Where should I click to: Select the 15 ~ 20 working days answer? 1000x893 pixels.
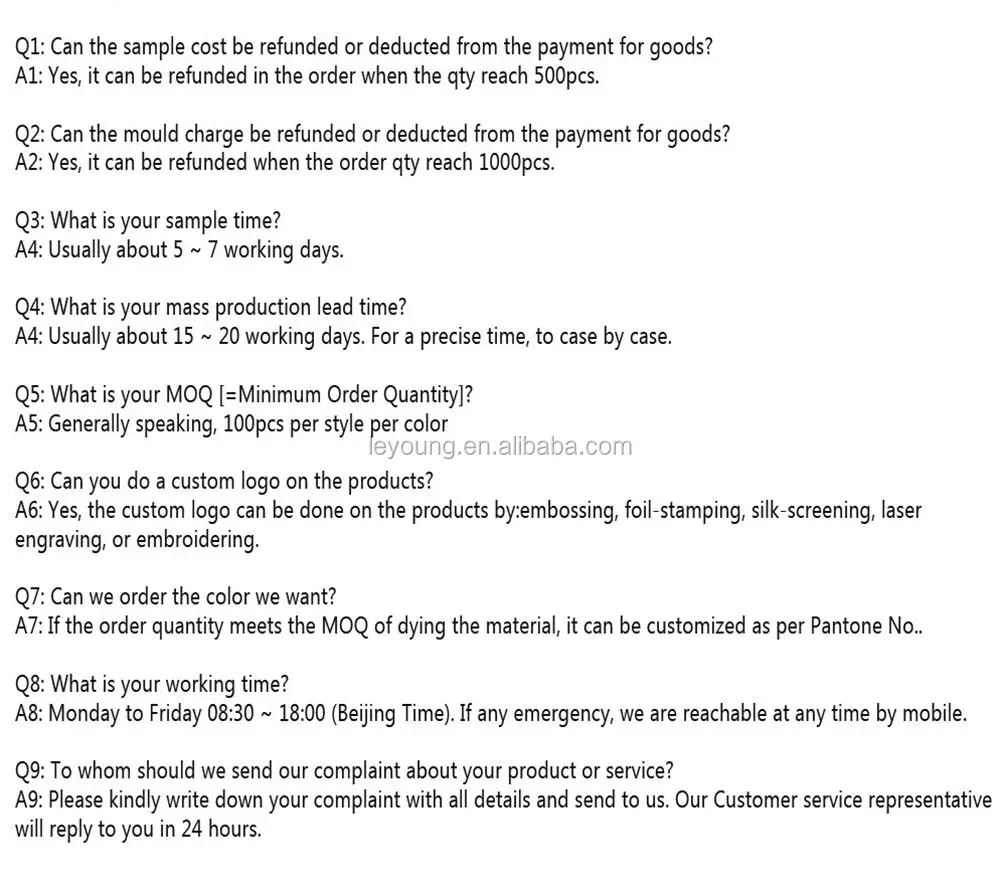[x=343, y=336]
